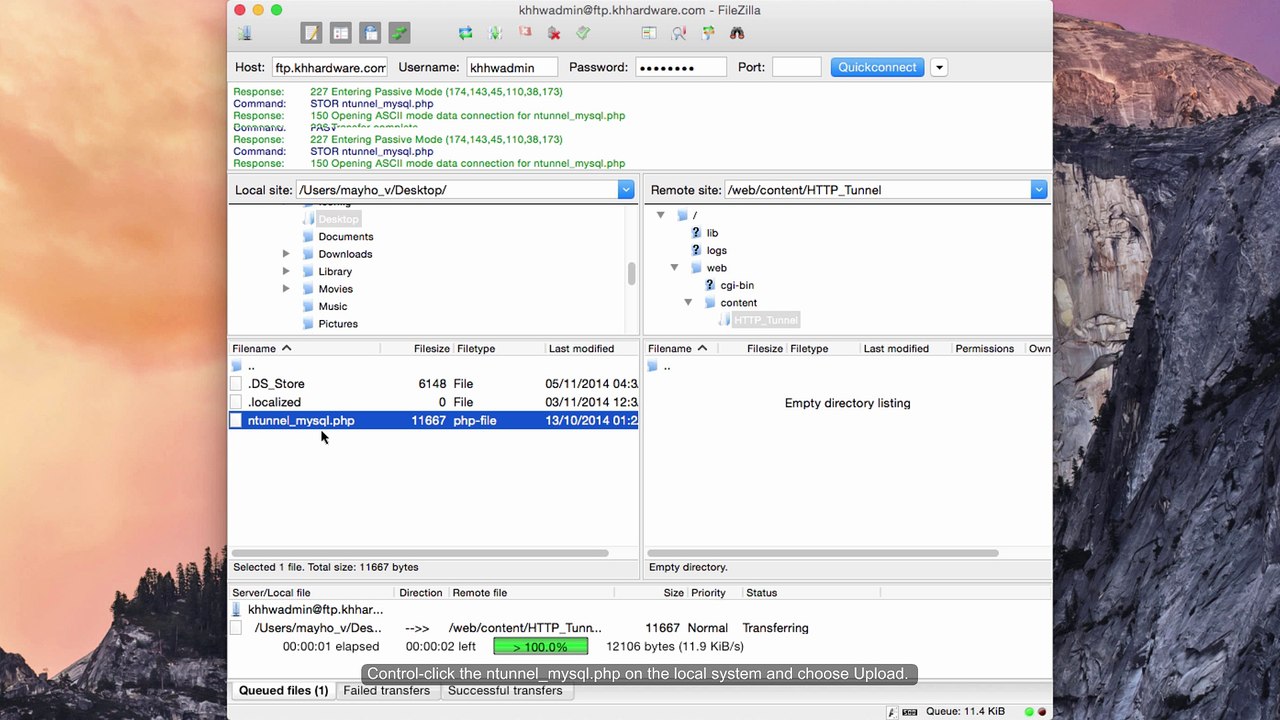Screen dimensions: 1280x720
Task: Switch to the Failed transfers tab
Action: (x=387, y=691)
